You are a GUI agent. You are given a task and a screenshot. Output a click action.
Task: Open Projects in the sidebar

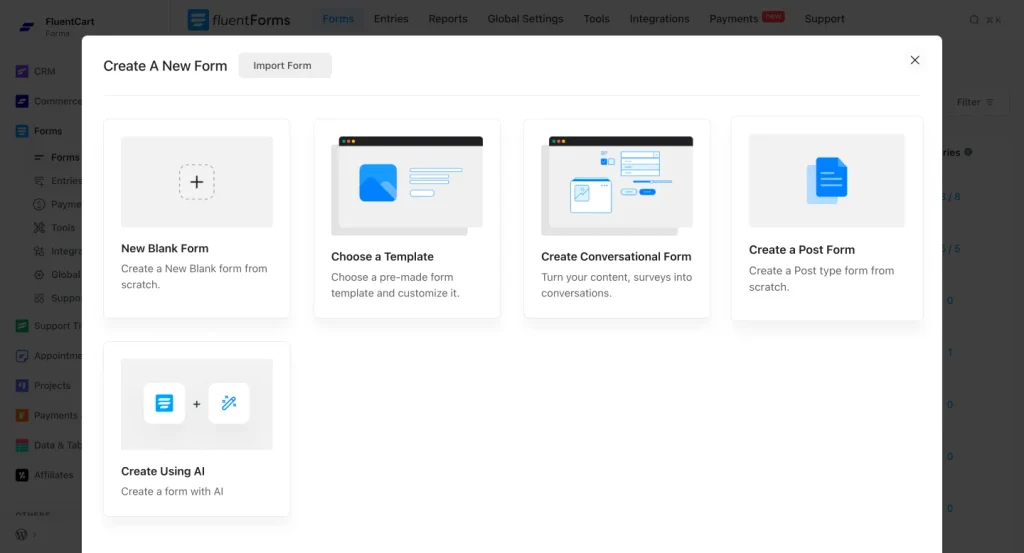click(42, 386)
